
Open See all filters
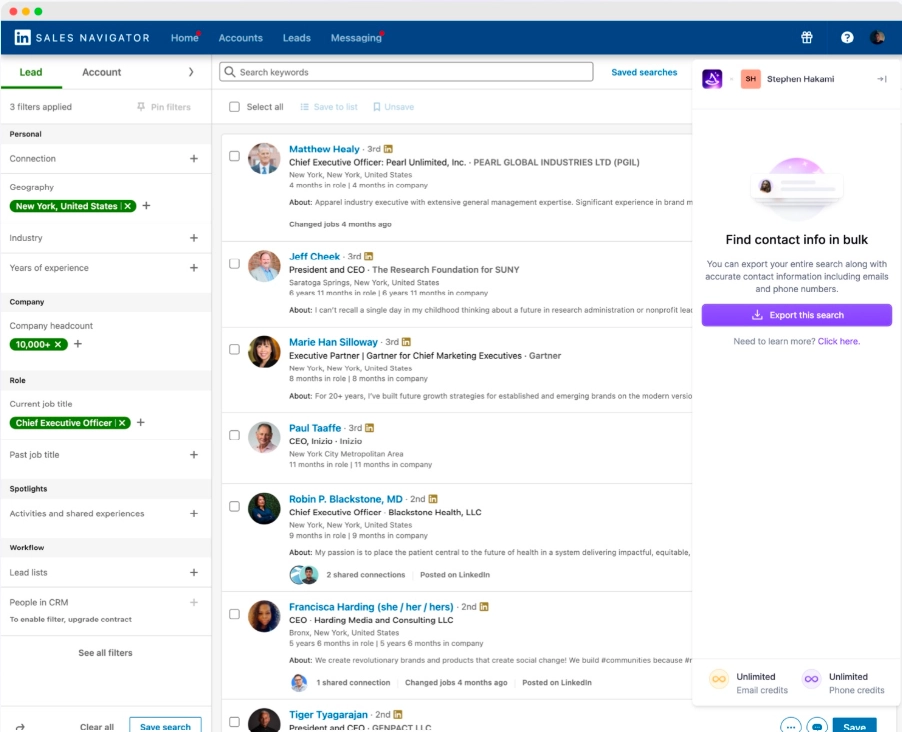tap(105, 653)
